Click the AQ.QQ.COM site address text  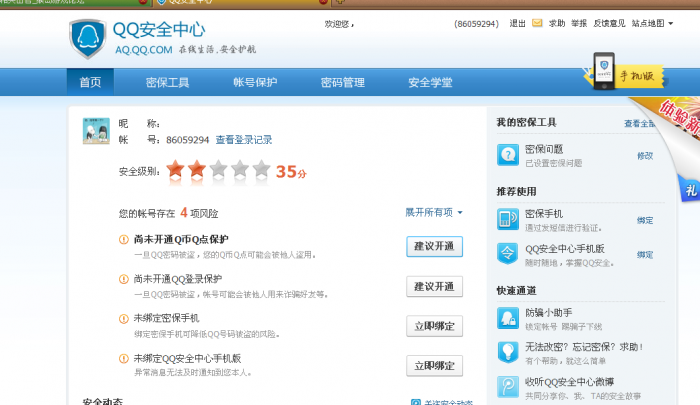pyautogui.click(x=144, y=50)
